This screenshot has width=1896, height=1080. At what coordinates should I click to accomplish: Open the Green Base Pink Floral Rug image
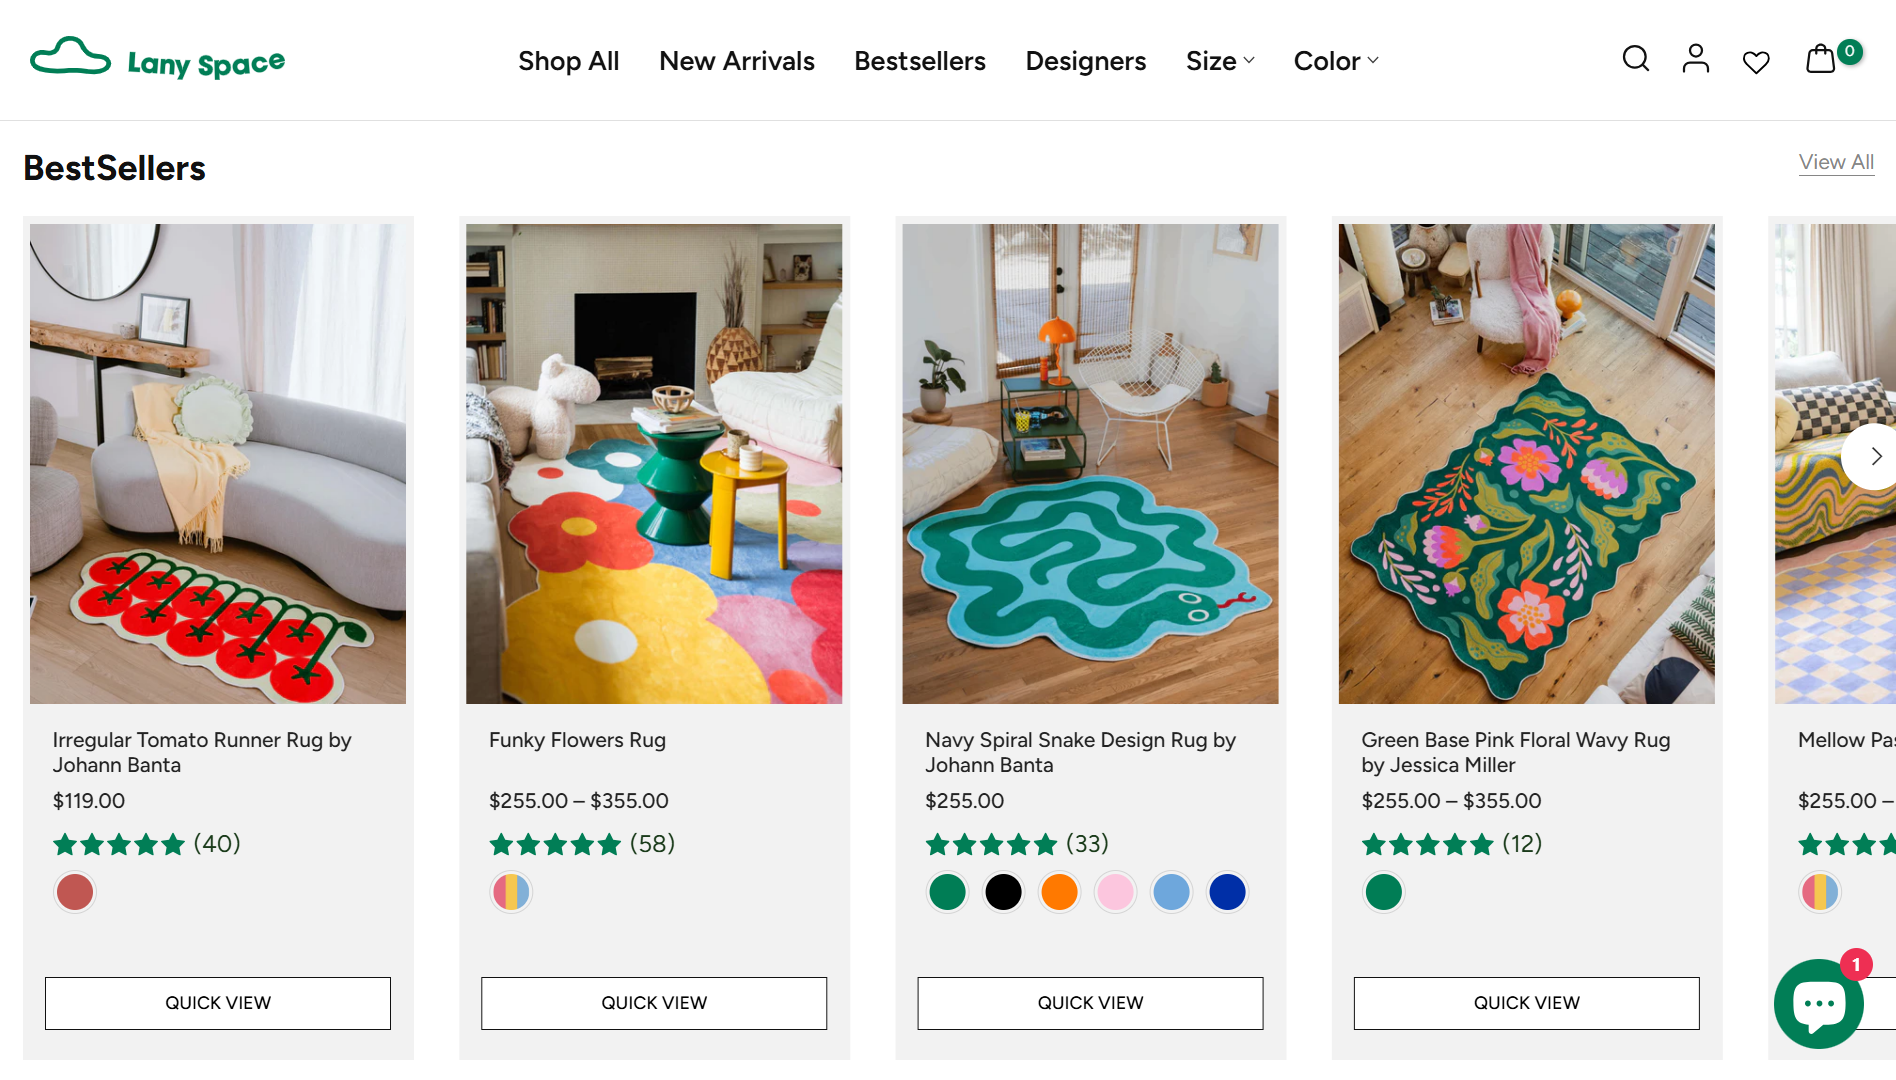click(x=1526, y=463)
